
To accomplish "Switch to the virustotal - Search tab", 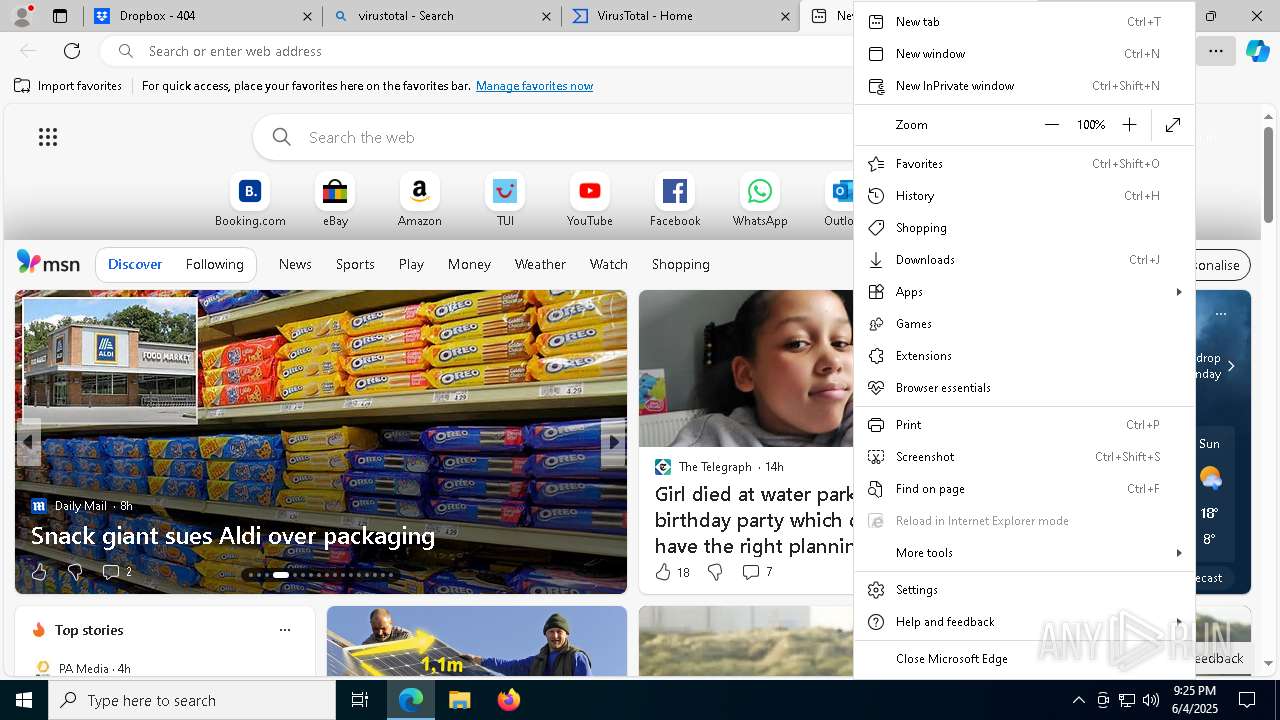I will click(x=440, y=16).
